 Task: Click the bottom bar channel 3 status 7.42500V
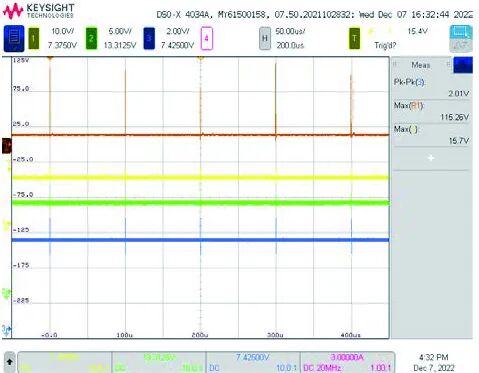click(x=252, y=357)
